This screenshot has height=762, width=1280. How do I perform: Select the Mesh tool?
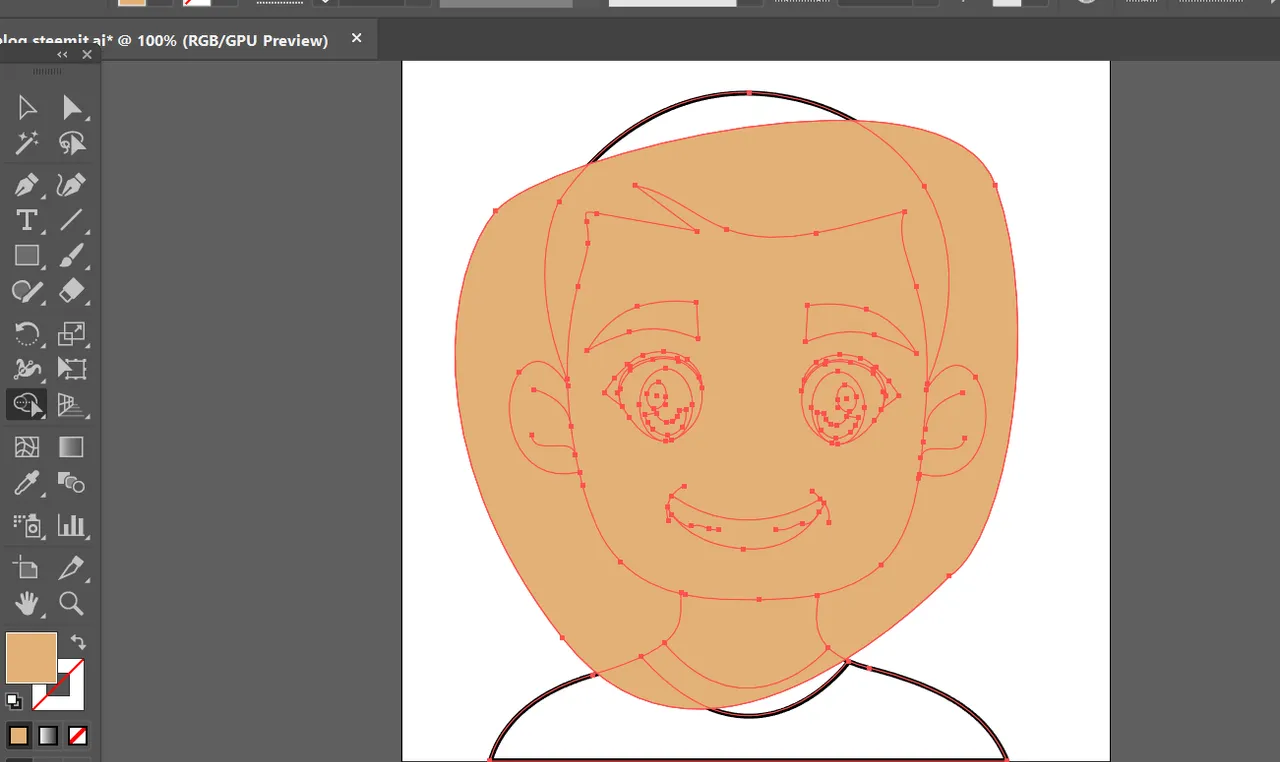tap(27, 447)
